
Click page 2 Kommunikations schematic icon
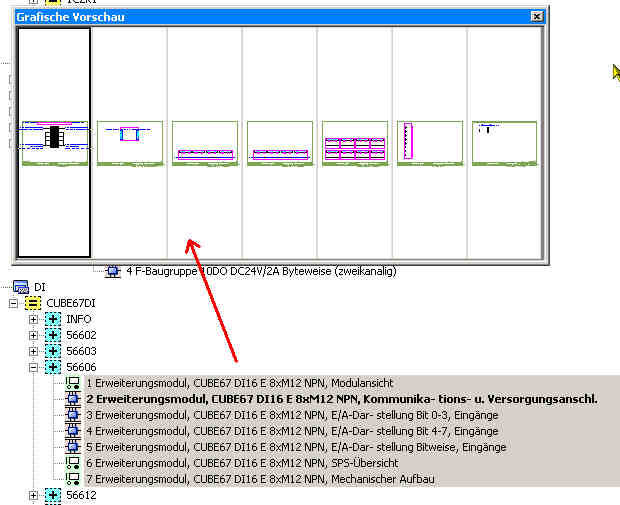73,399
